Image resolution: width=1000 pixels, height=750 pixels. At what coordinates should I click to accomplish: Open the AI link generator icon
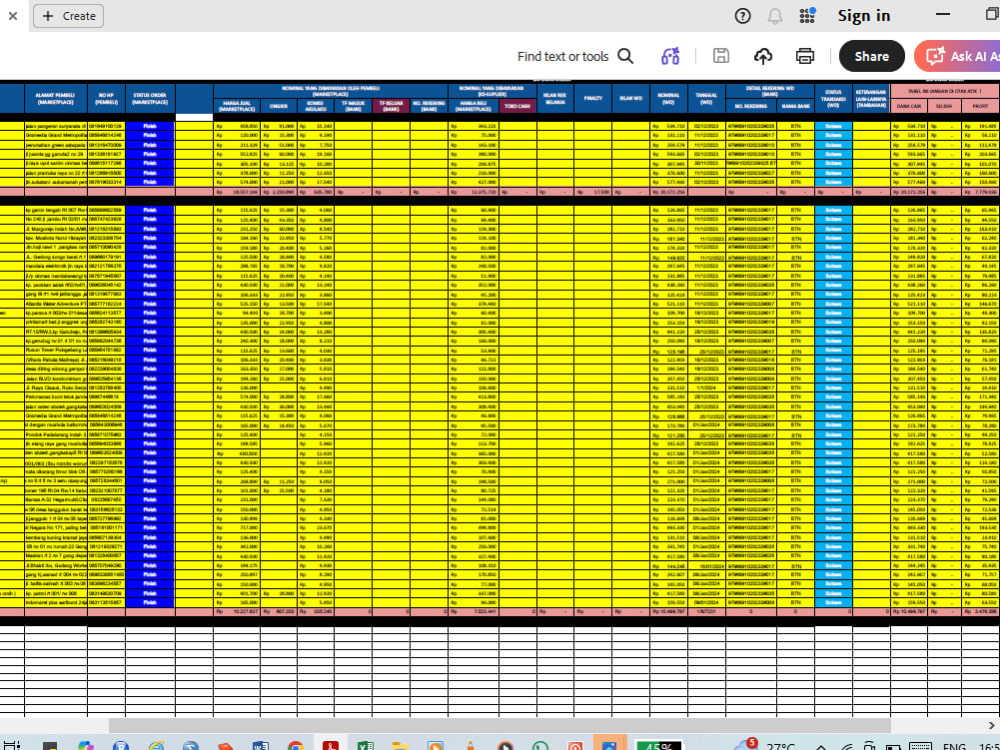click(670, 56)
